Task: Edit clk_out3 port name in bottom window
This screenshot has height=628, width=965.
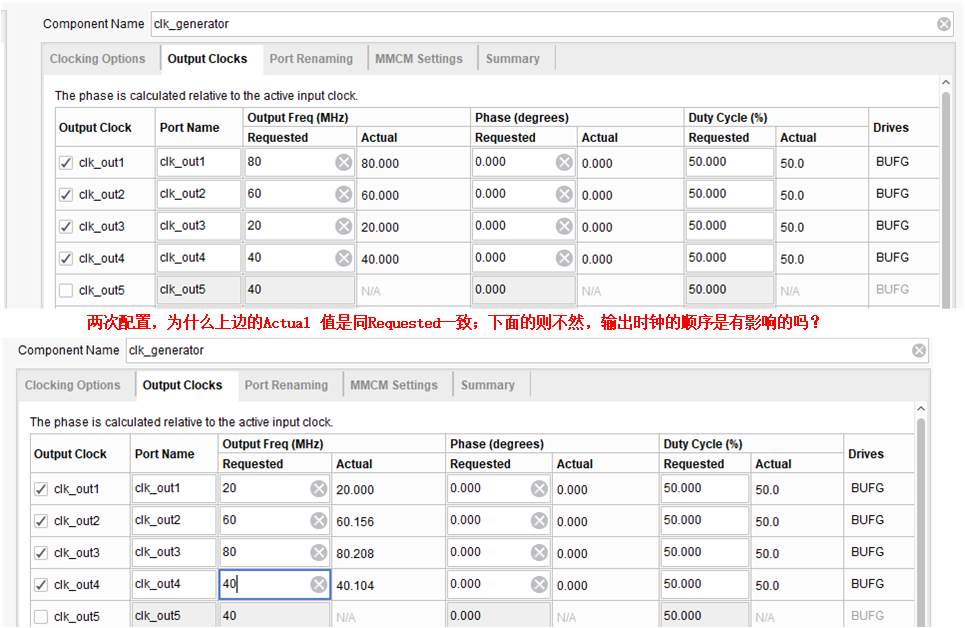Action: pyautogui.click(x=174, y=552)
